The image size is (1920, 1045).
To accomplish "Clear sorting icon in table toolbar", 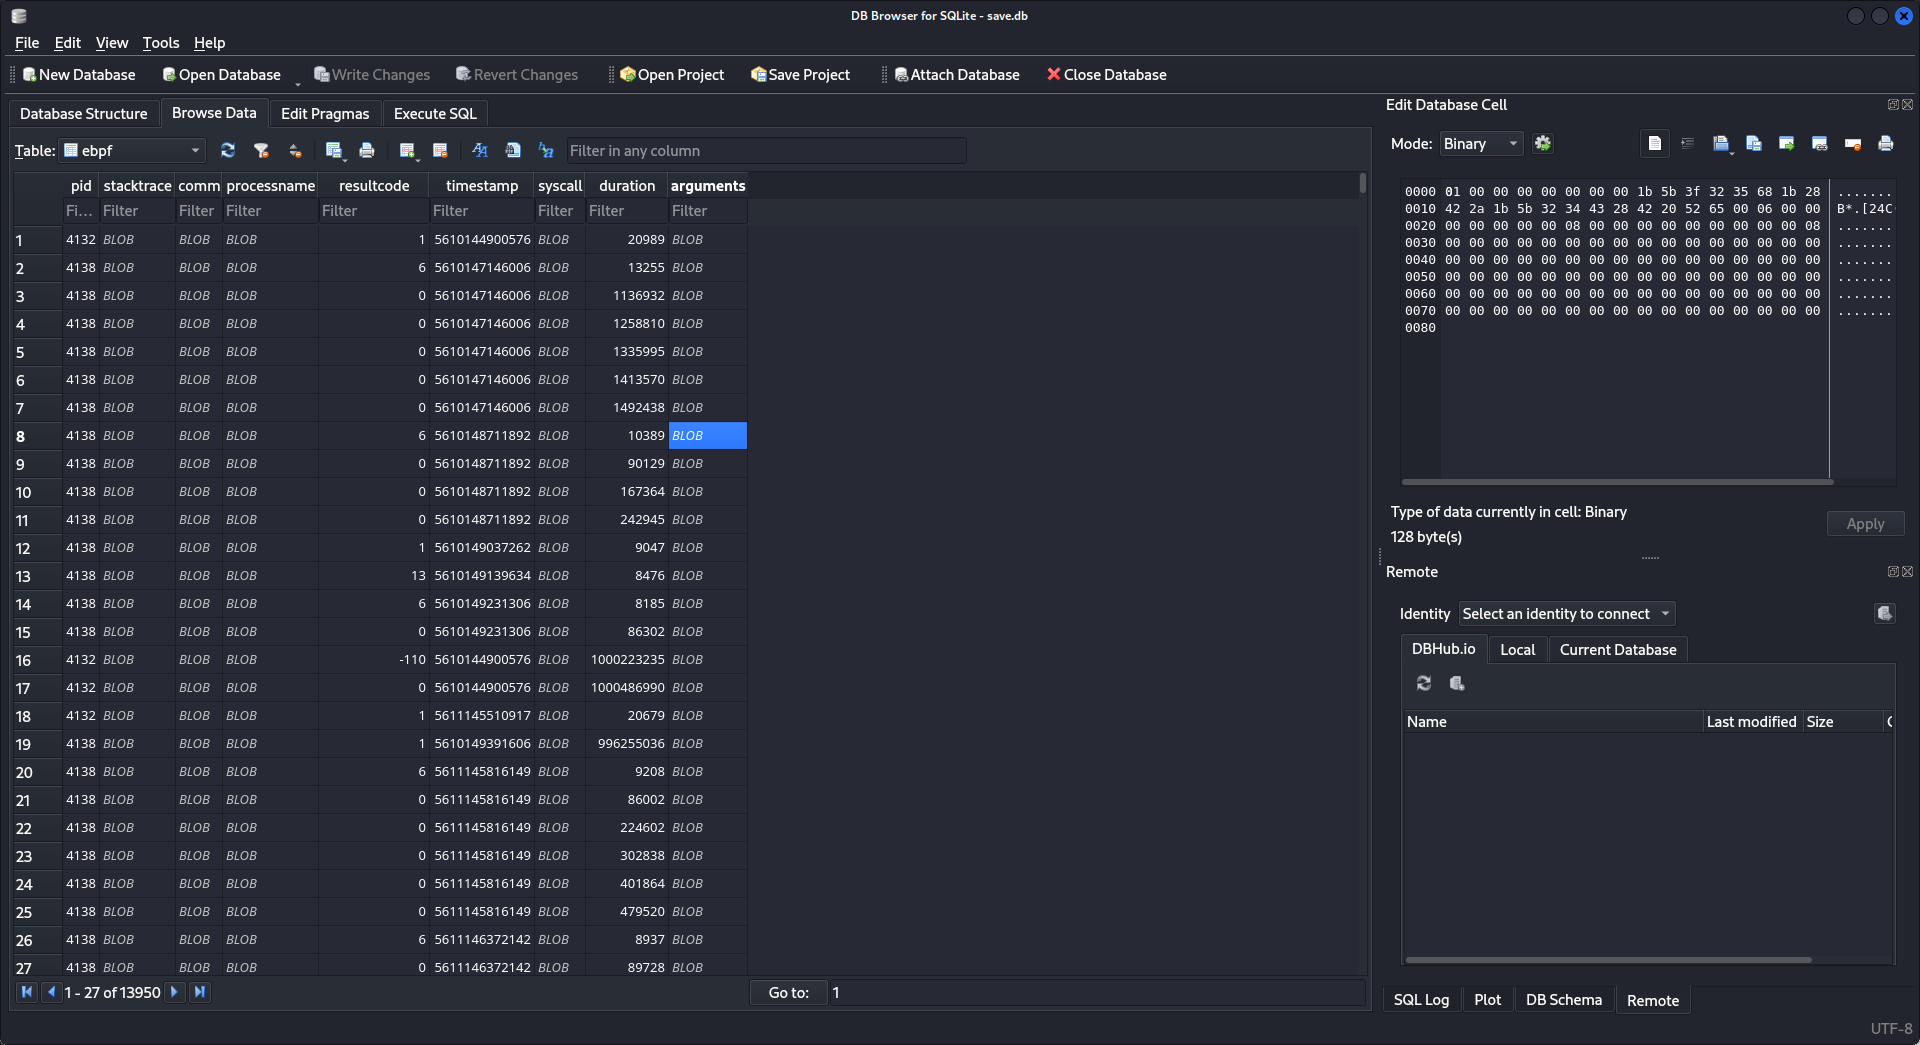I will click(x=295, y=150).
